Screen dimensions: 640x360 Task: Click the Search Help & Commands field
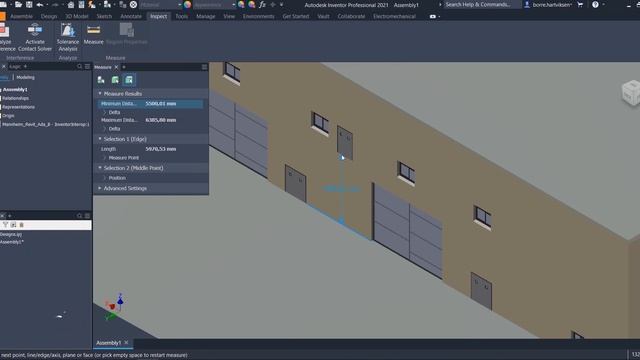tap(482, 4)
